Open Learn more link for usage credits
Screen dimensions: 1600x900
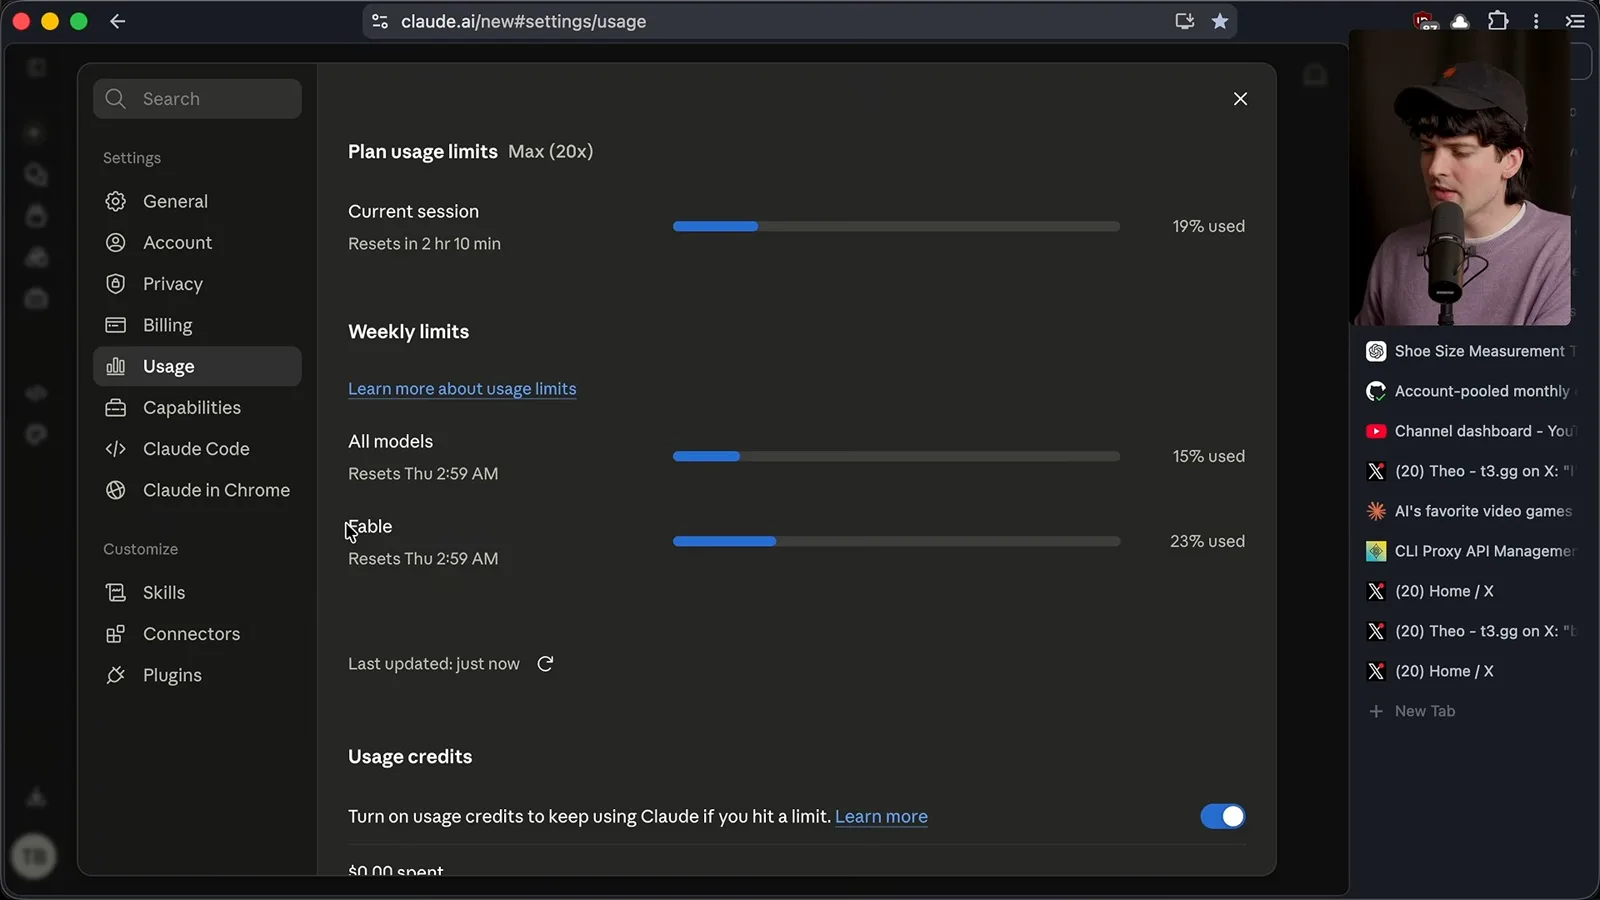coord(881,816)
